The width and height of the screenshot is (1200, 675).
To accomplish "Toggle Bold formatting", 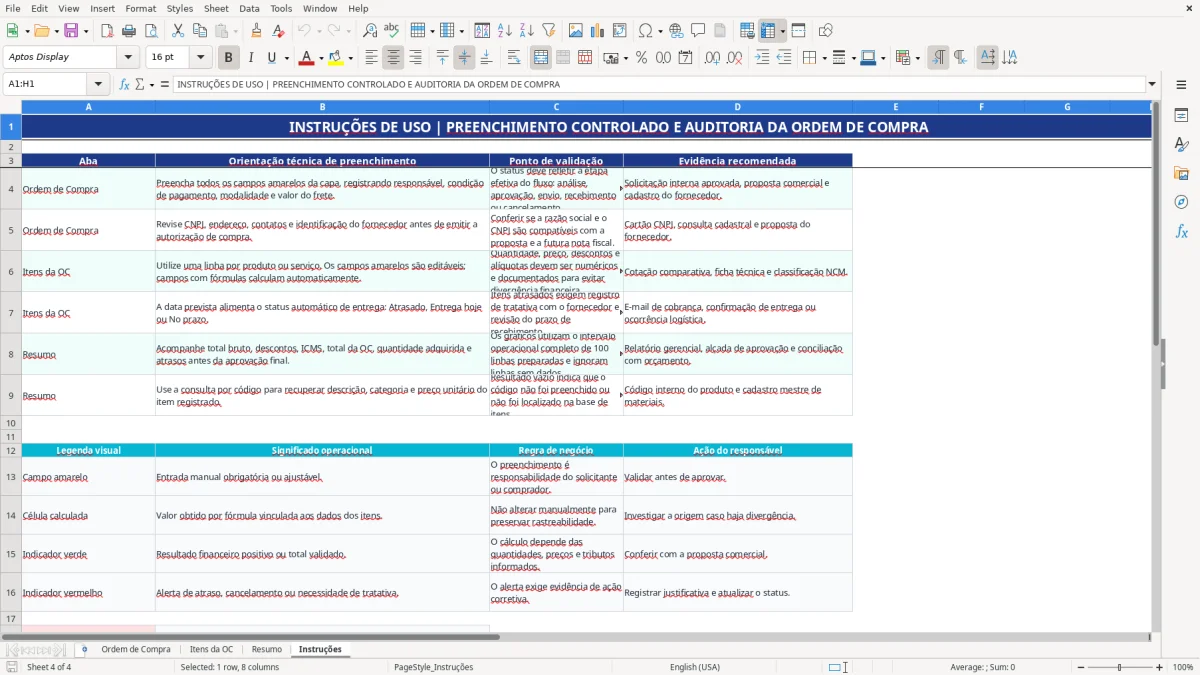I will [x=229, y=58].
